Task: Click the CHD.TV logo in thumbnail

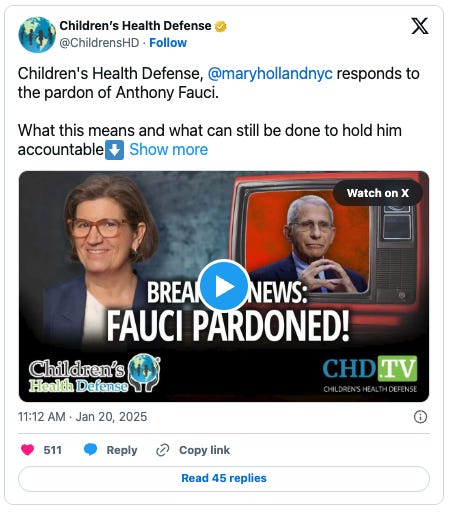Action: point(370,374)
